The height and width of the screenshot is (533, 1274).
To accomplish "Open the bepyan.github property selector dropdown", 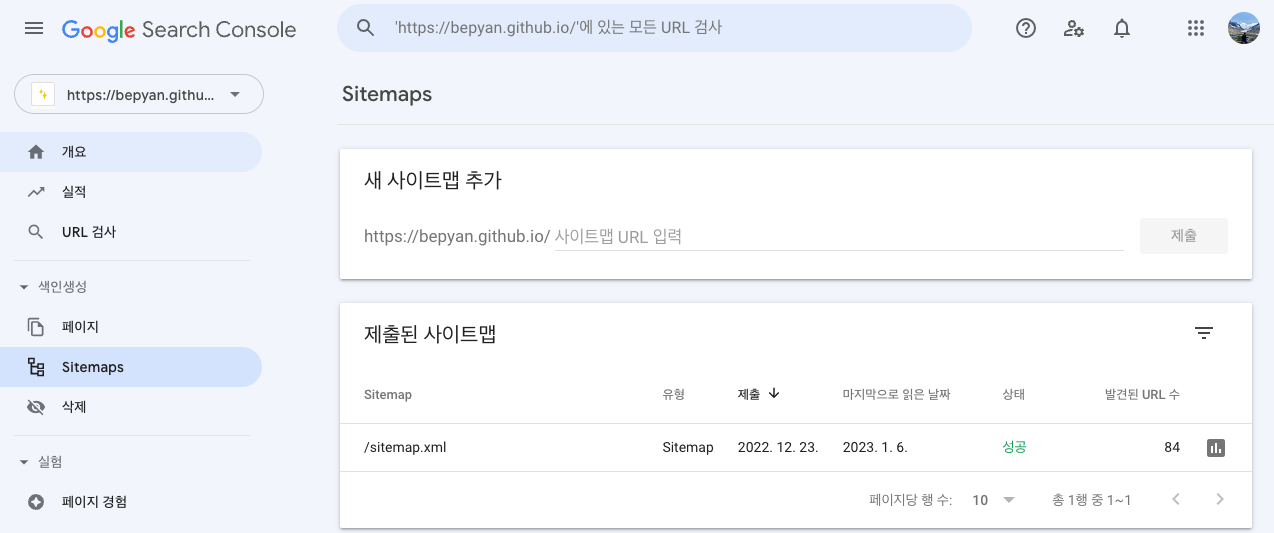I will click(x=139, y=95).
